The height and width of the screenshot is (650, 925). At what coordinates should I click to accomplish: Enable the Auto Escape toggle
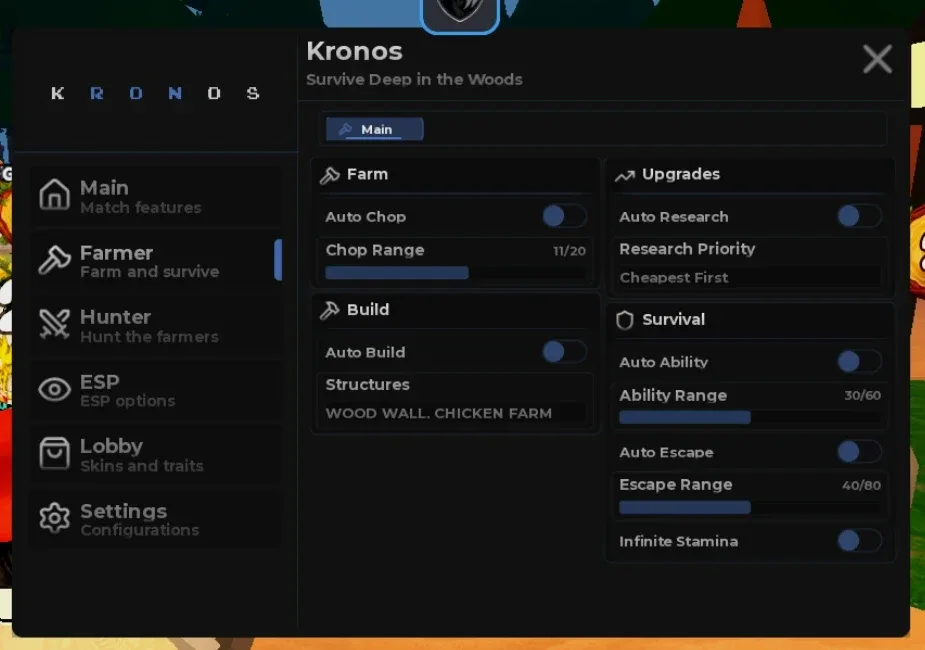pyautogui.click(x=859, y=452)
